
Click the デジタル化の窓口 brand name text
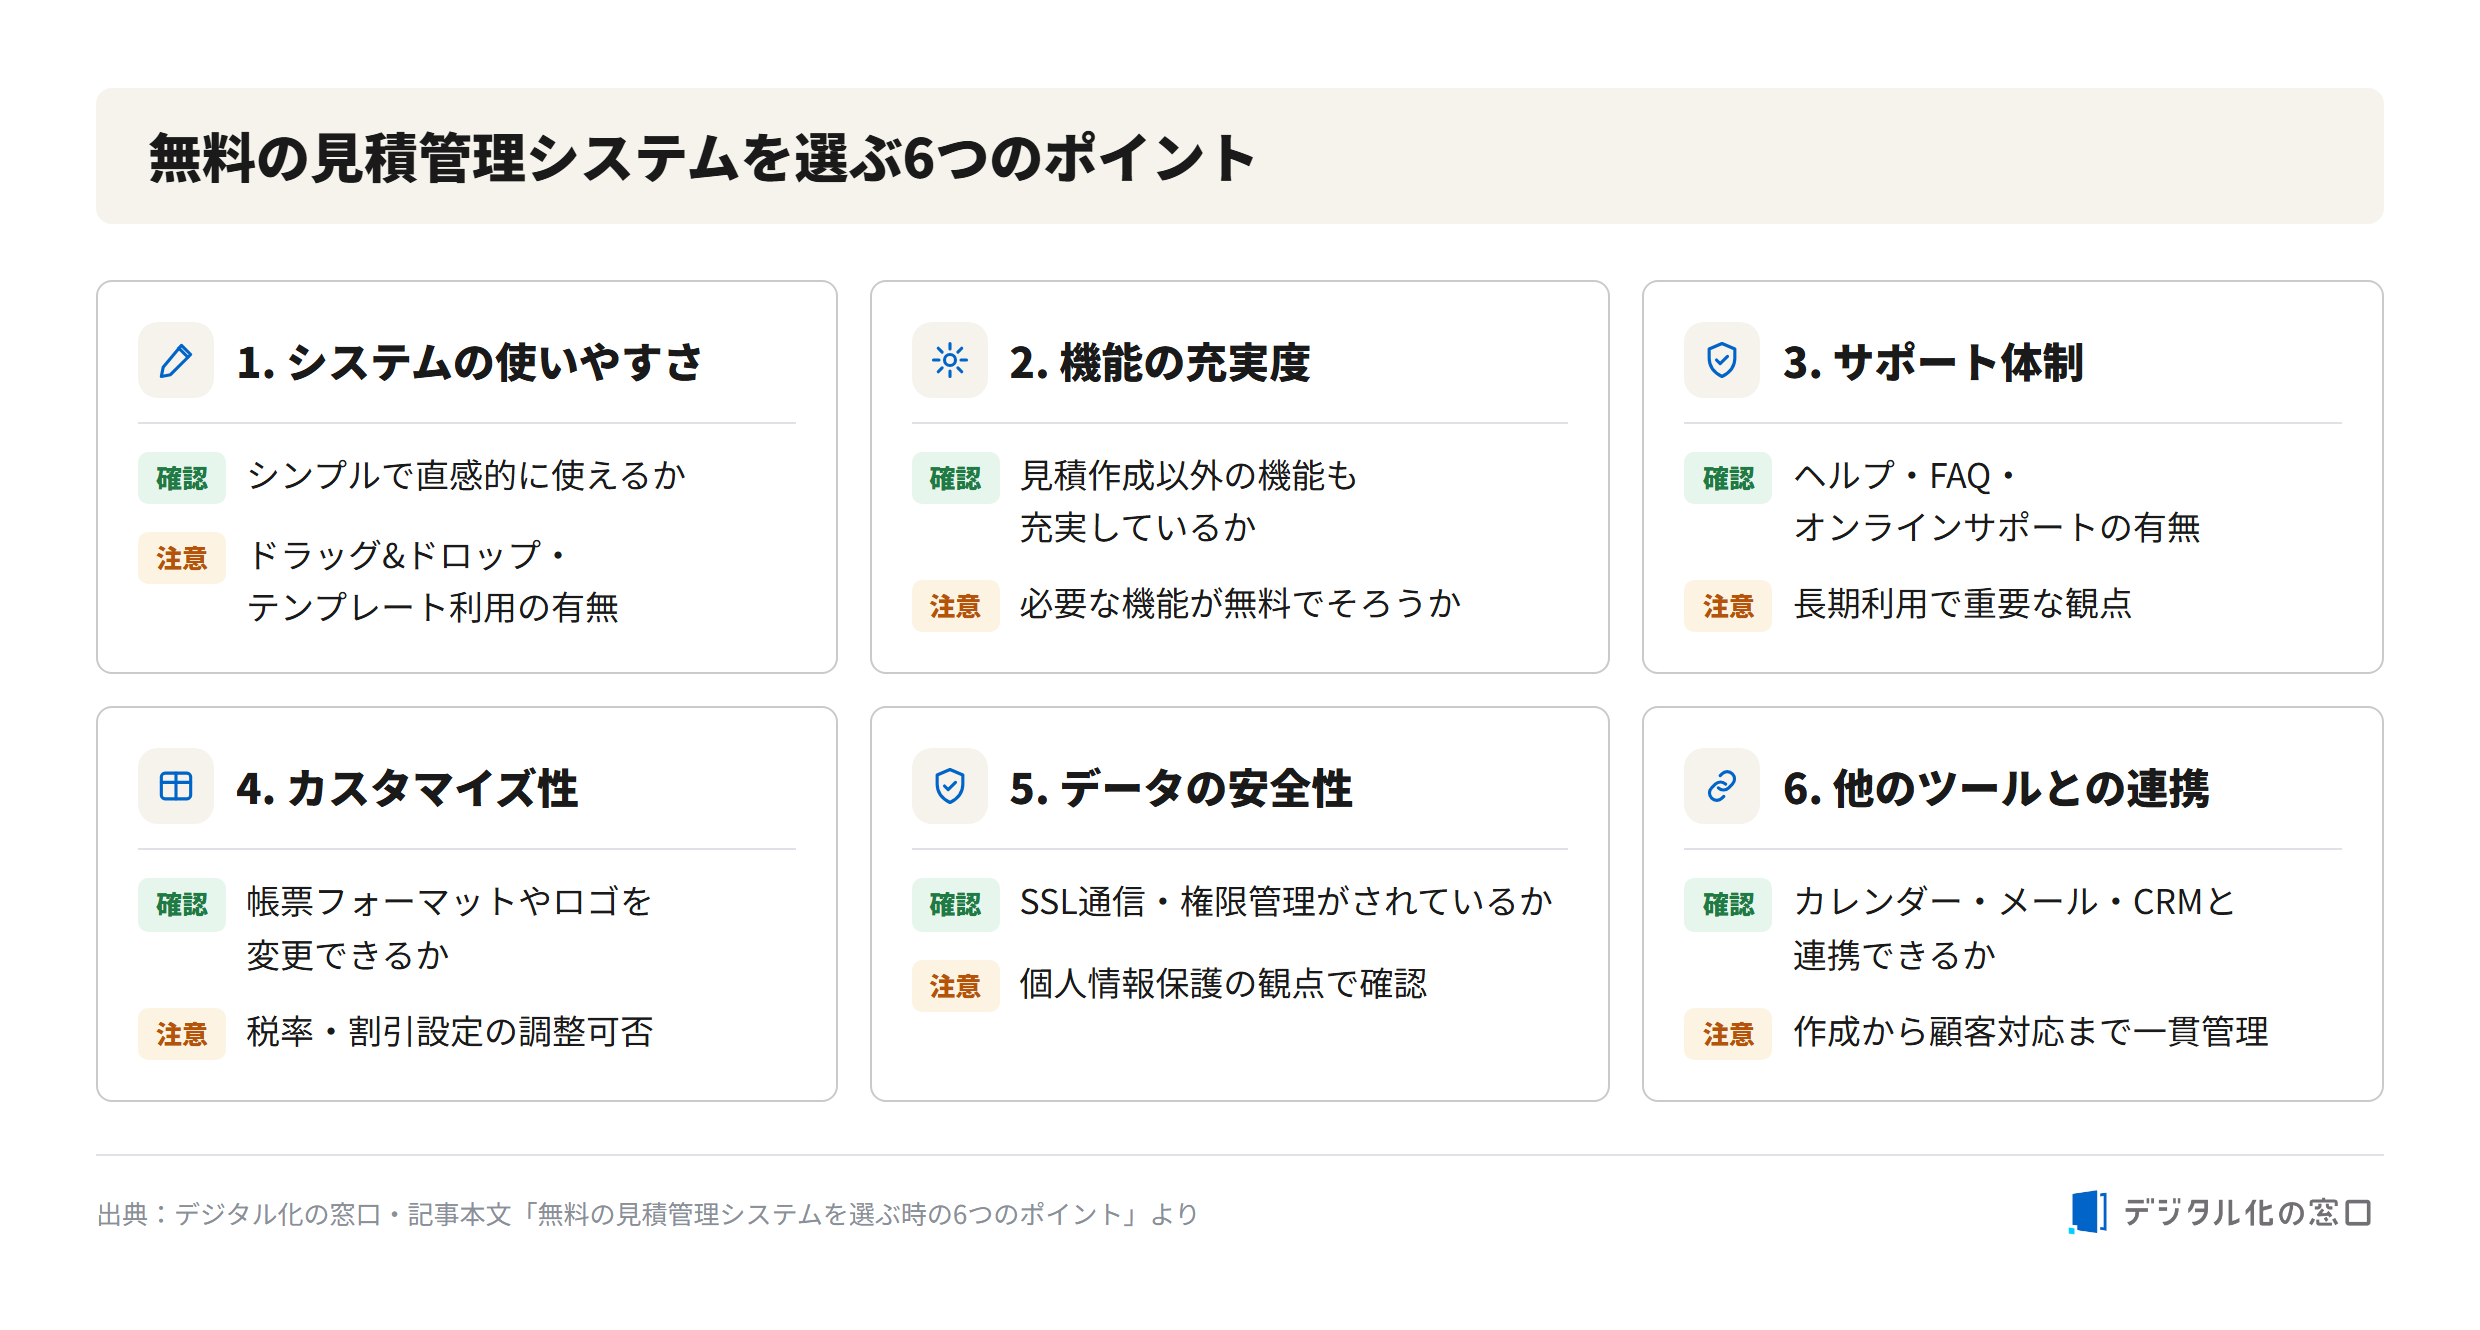pyautogui.click(x=2247, y=1213)
